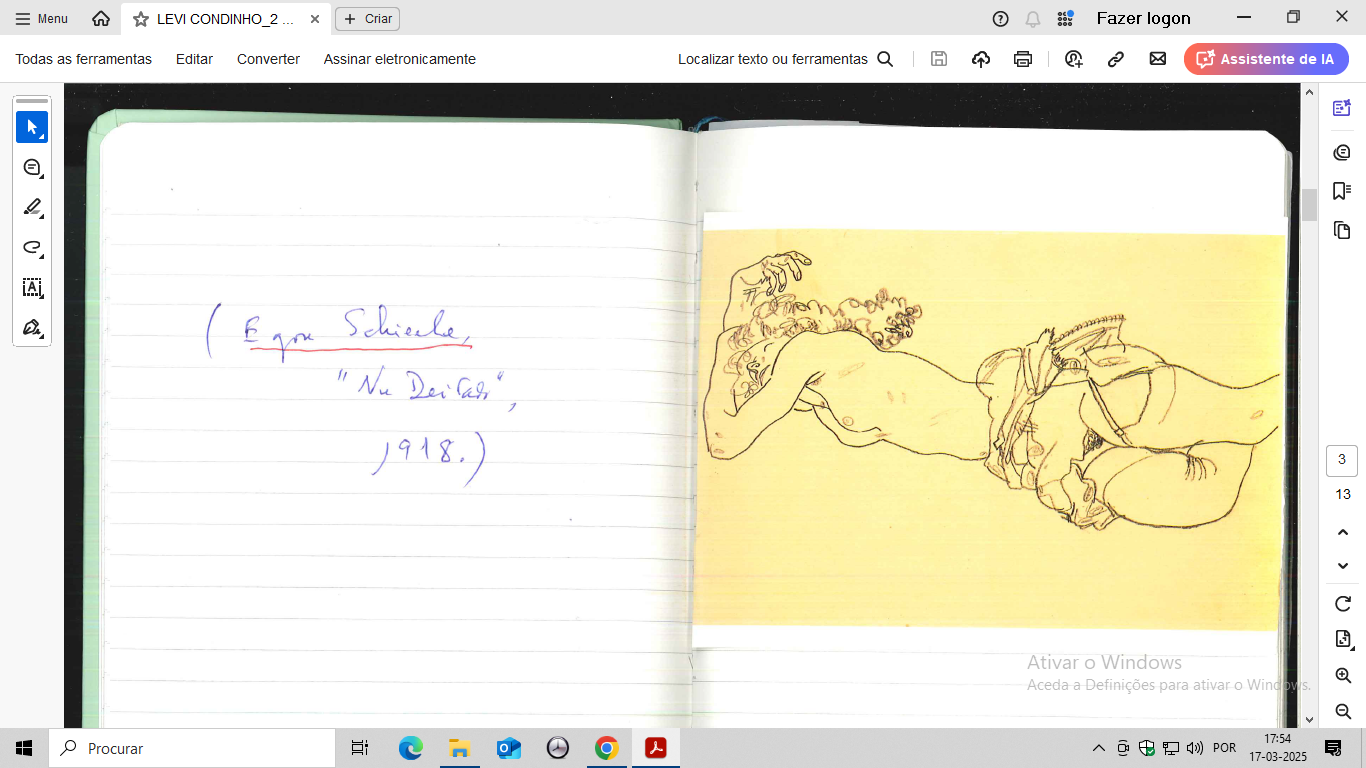Choose the Highlighter tool
1366x768 pixels.
tap(32, 207)
